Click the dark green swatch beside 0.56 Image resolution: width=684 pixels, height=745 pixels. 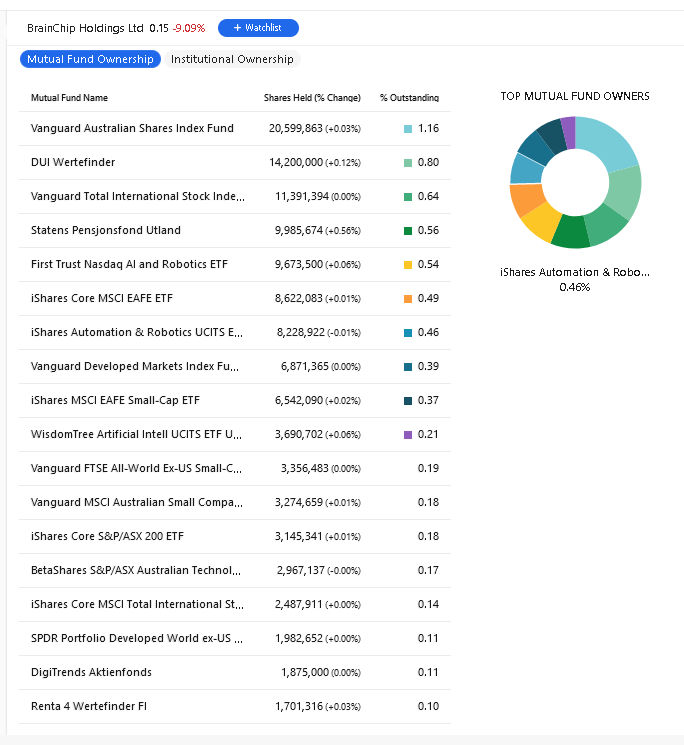click(408, 231)
